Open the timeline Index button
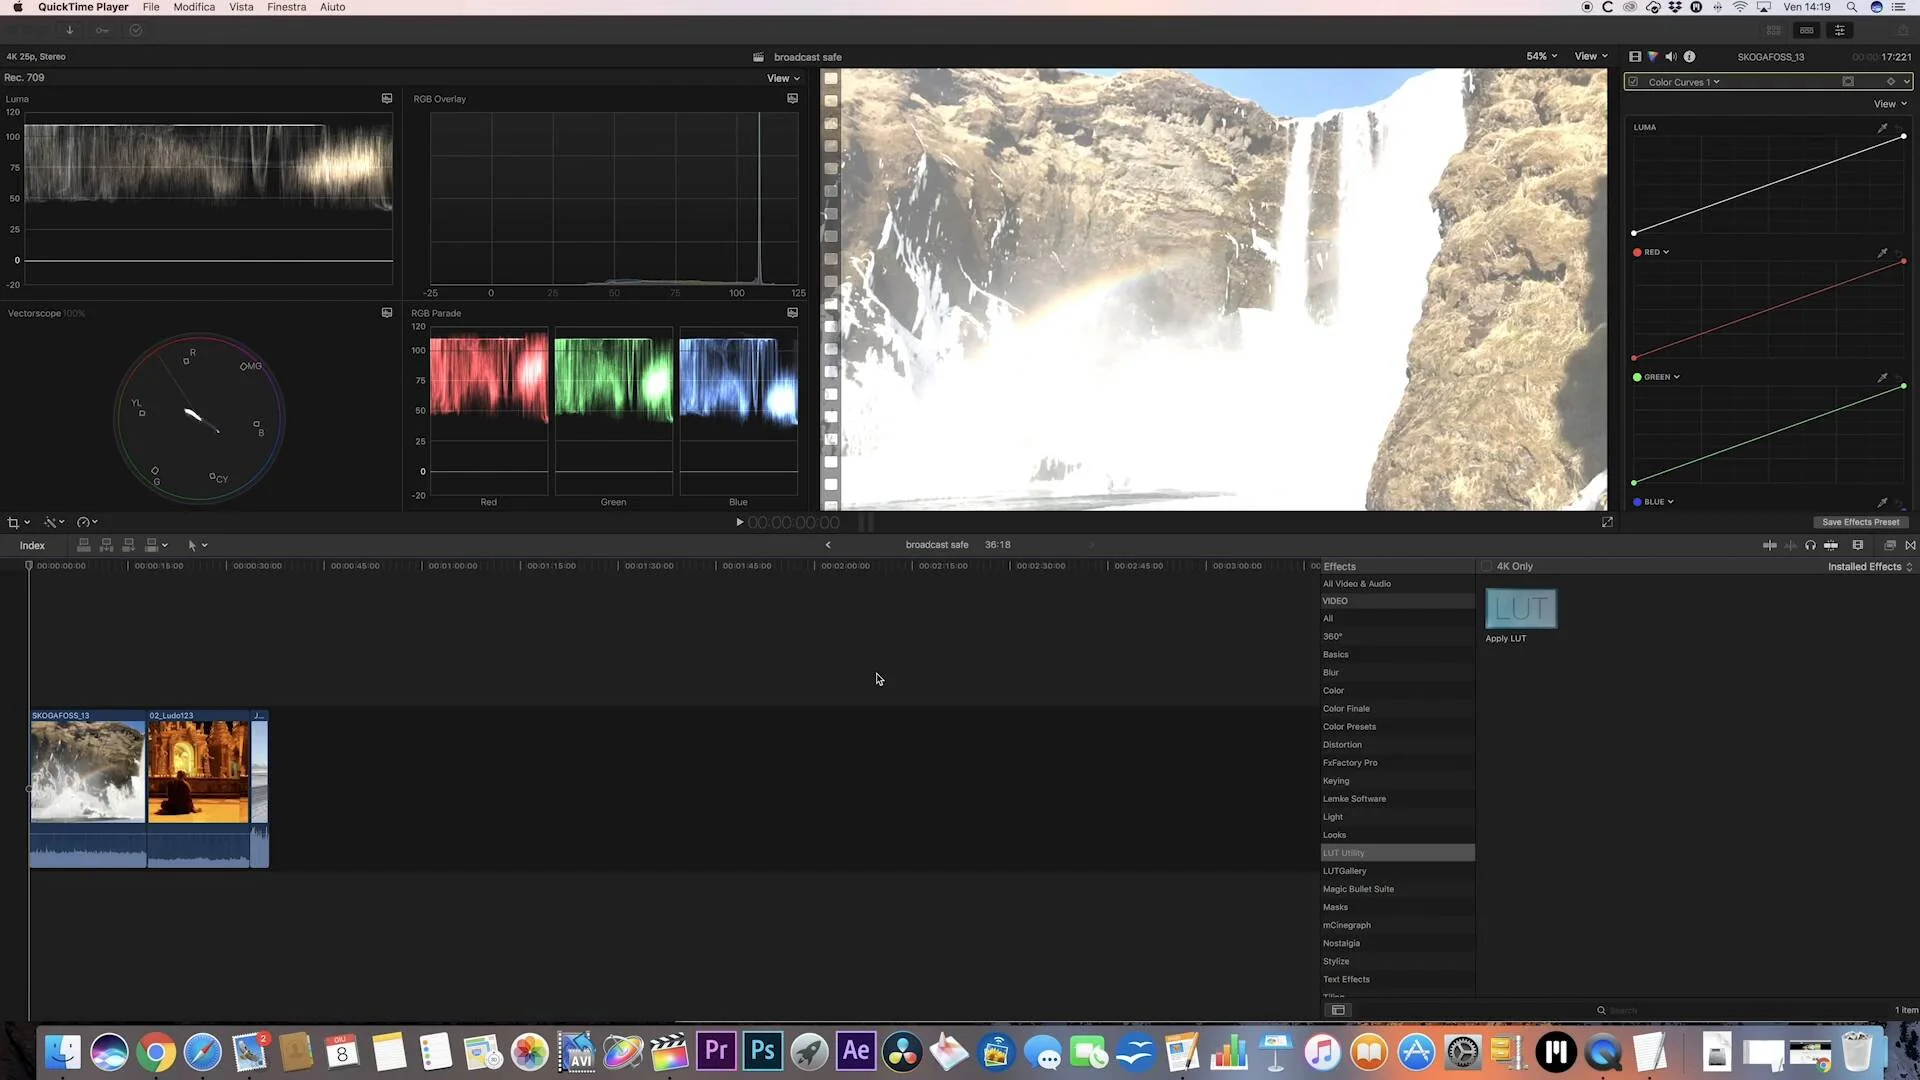 pos(32,545)
